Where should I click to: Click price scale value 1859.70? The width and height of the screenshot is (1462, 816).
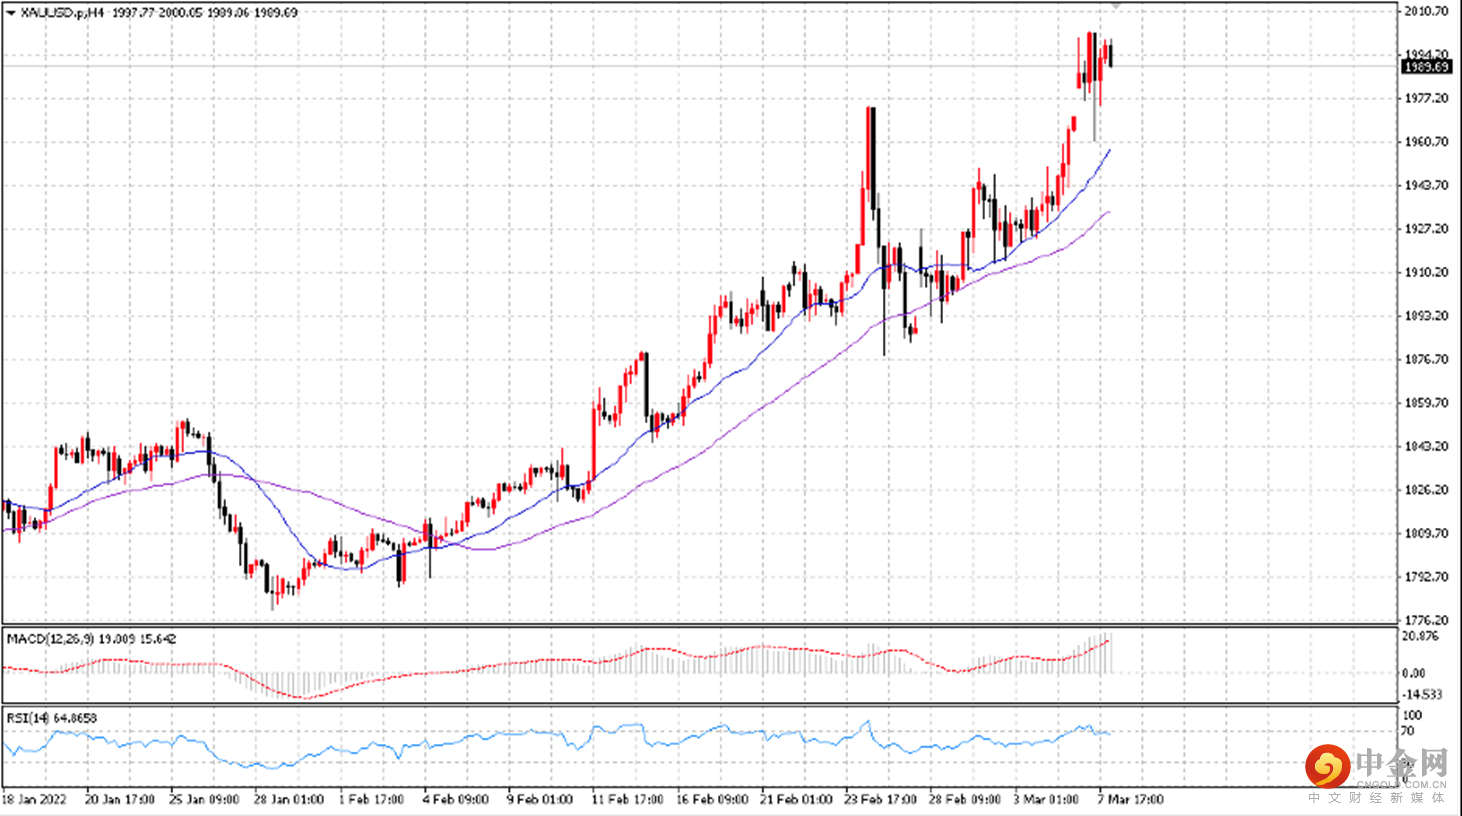1426,403
